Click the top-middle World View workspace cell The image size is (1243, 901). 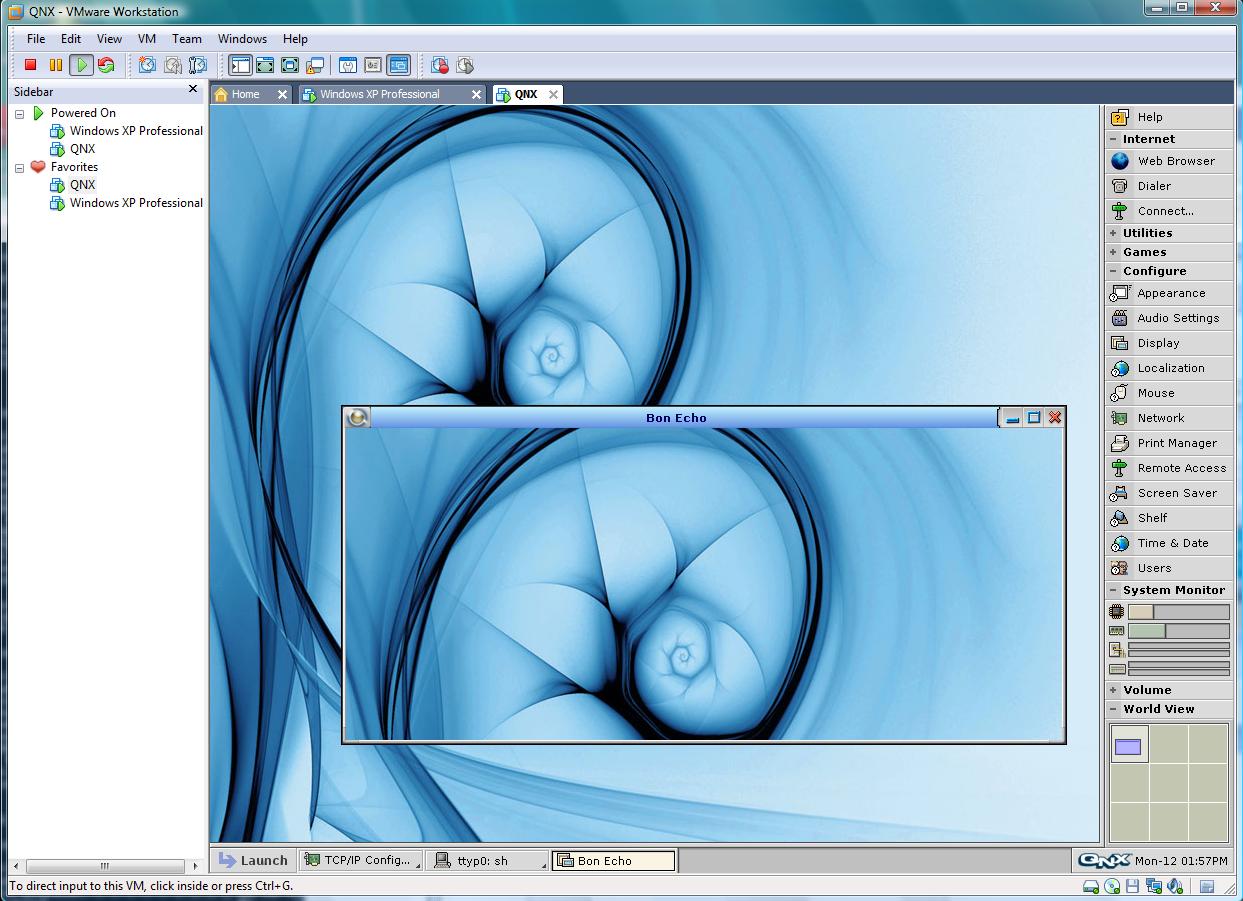click(1168, 745)
